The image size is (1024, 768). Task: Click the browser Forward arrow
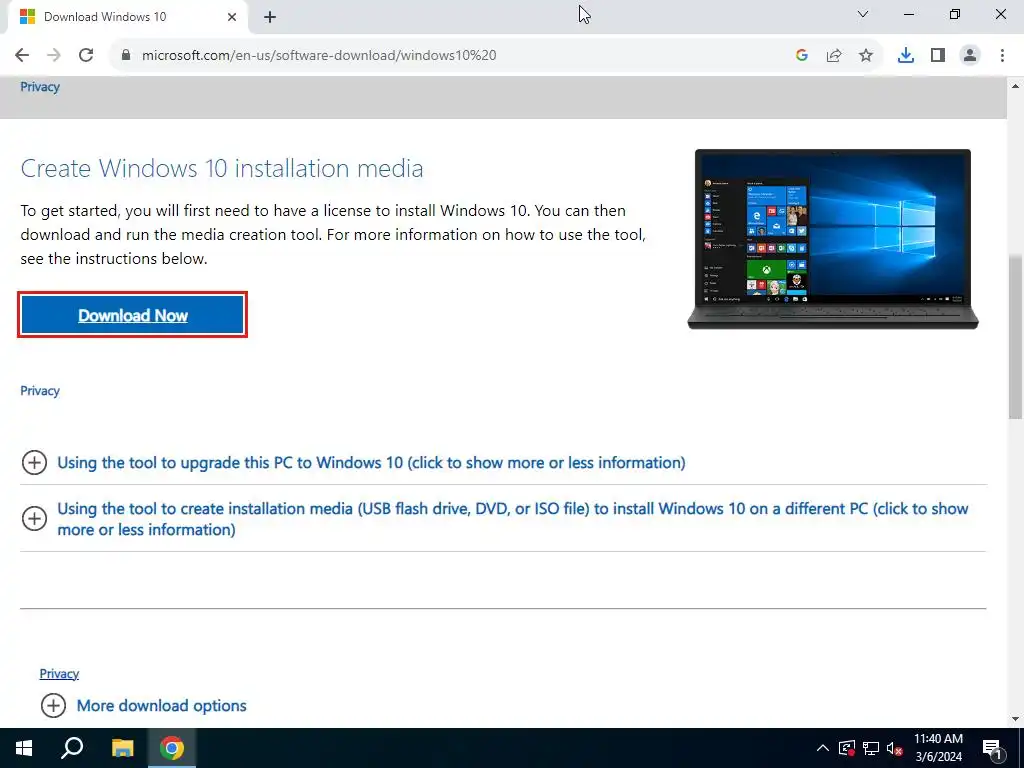pos(54,55)
